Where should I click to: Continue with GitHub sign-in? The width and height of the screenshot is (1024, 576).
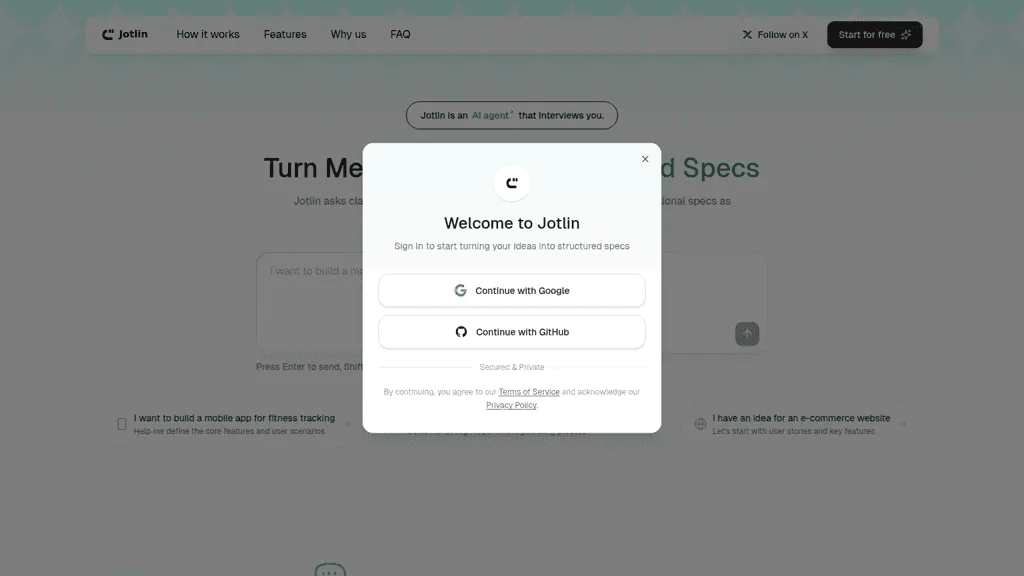(x=512, y=332)
